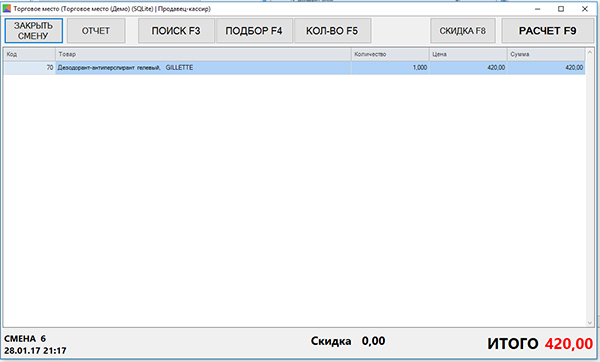Close the Торговое место window
Image resolution: width=600 pixels, height=362 pixels.
coord(585,9)
